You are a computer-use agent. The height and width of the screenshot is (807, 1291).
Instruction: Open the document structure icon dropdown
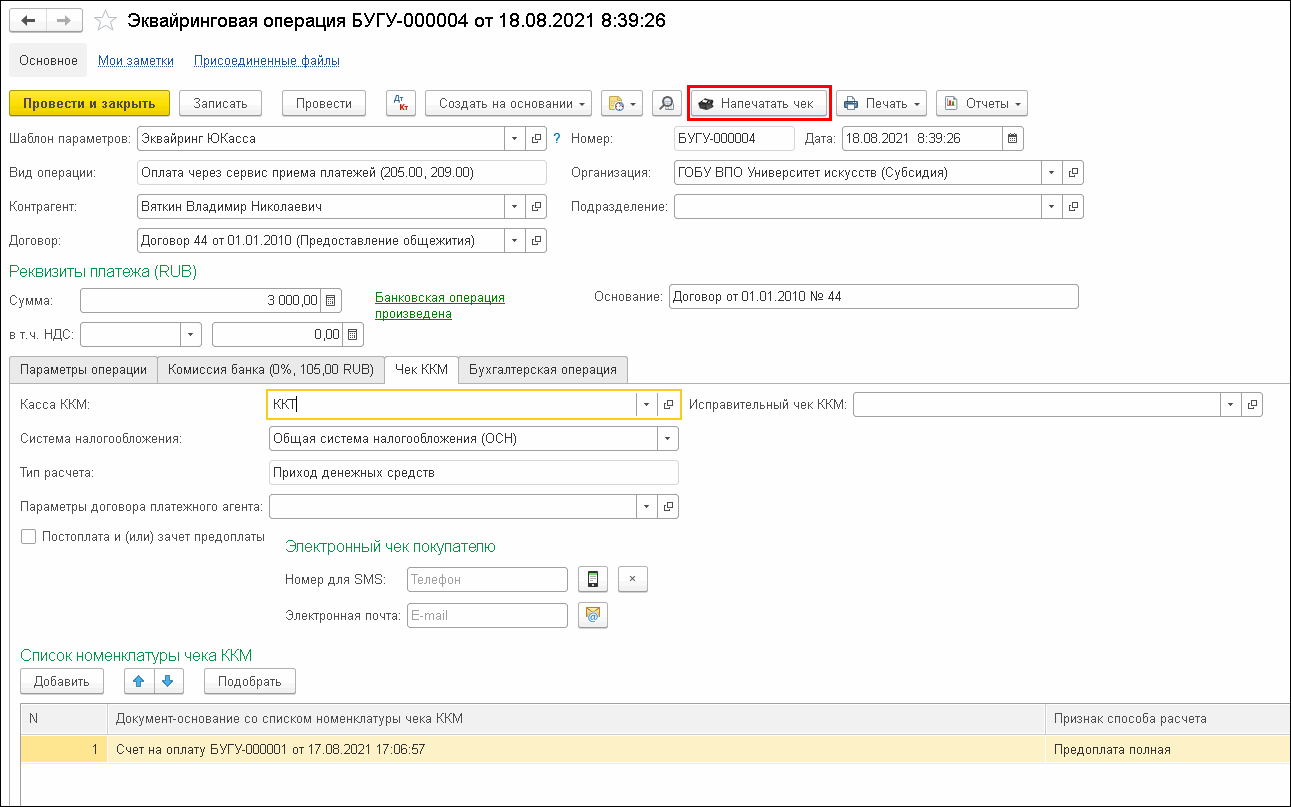tap(623, 103)
